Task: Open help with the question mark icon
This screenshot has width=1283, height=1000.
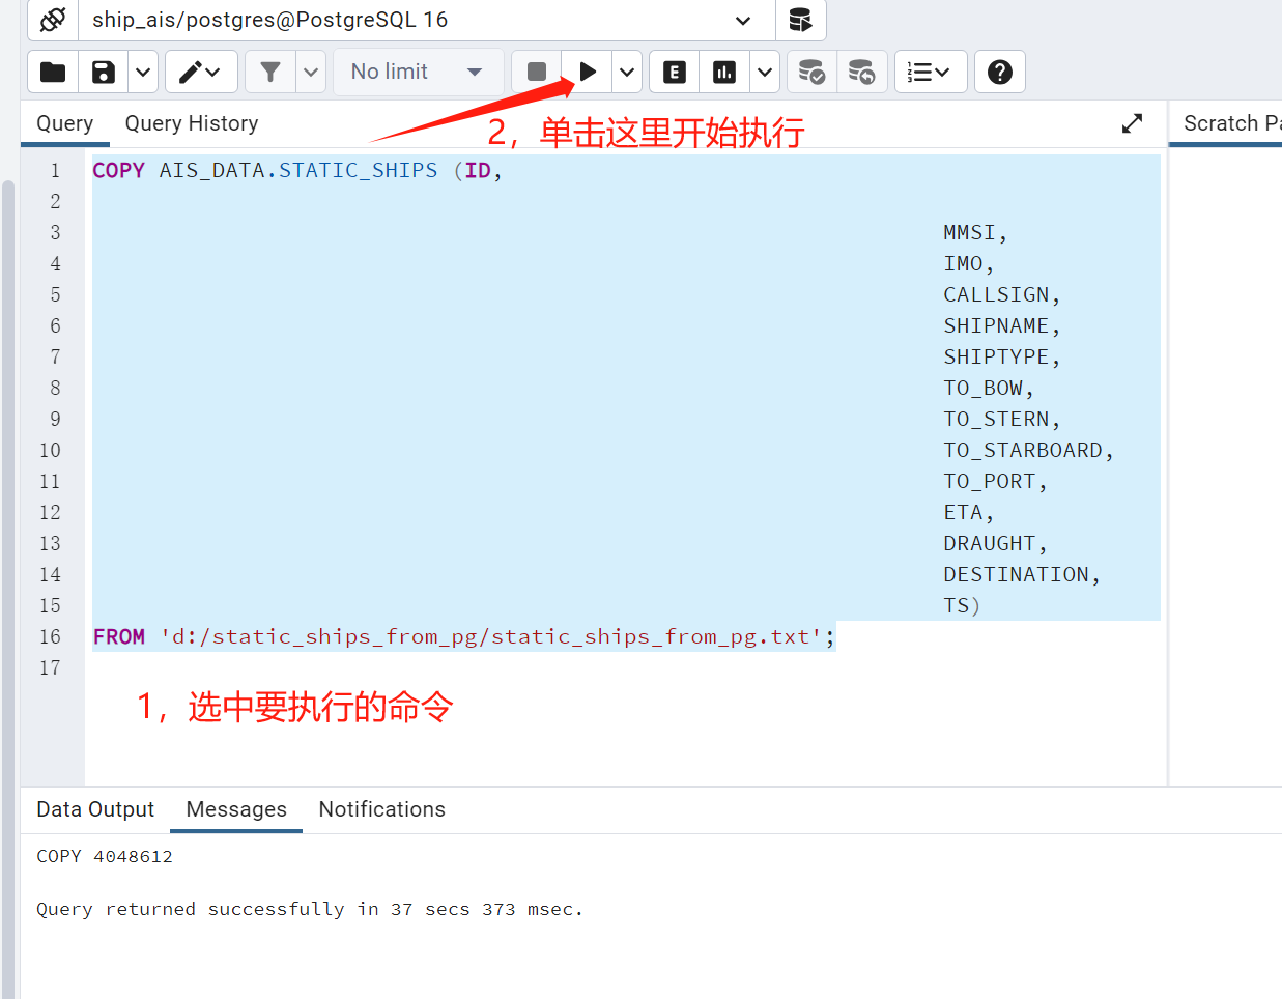Action: [x=1000, y=72]
